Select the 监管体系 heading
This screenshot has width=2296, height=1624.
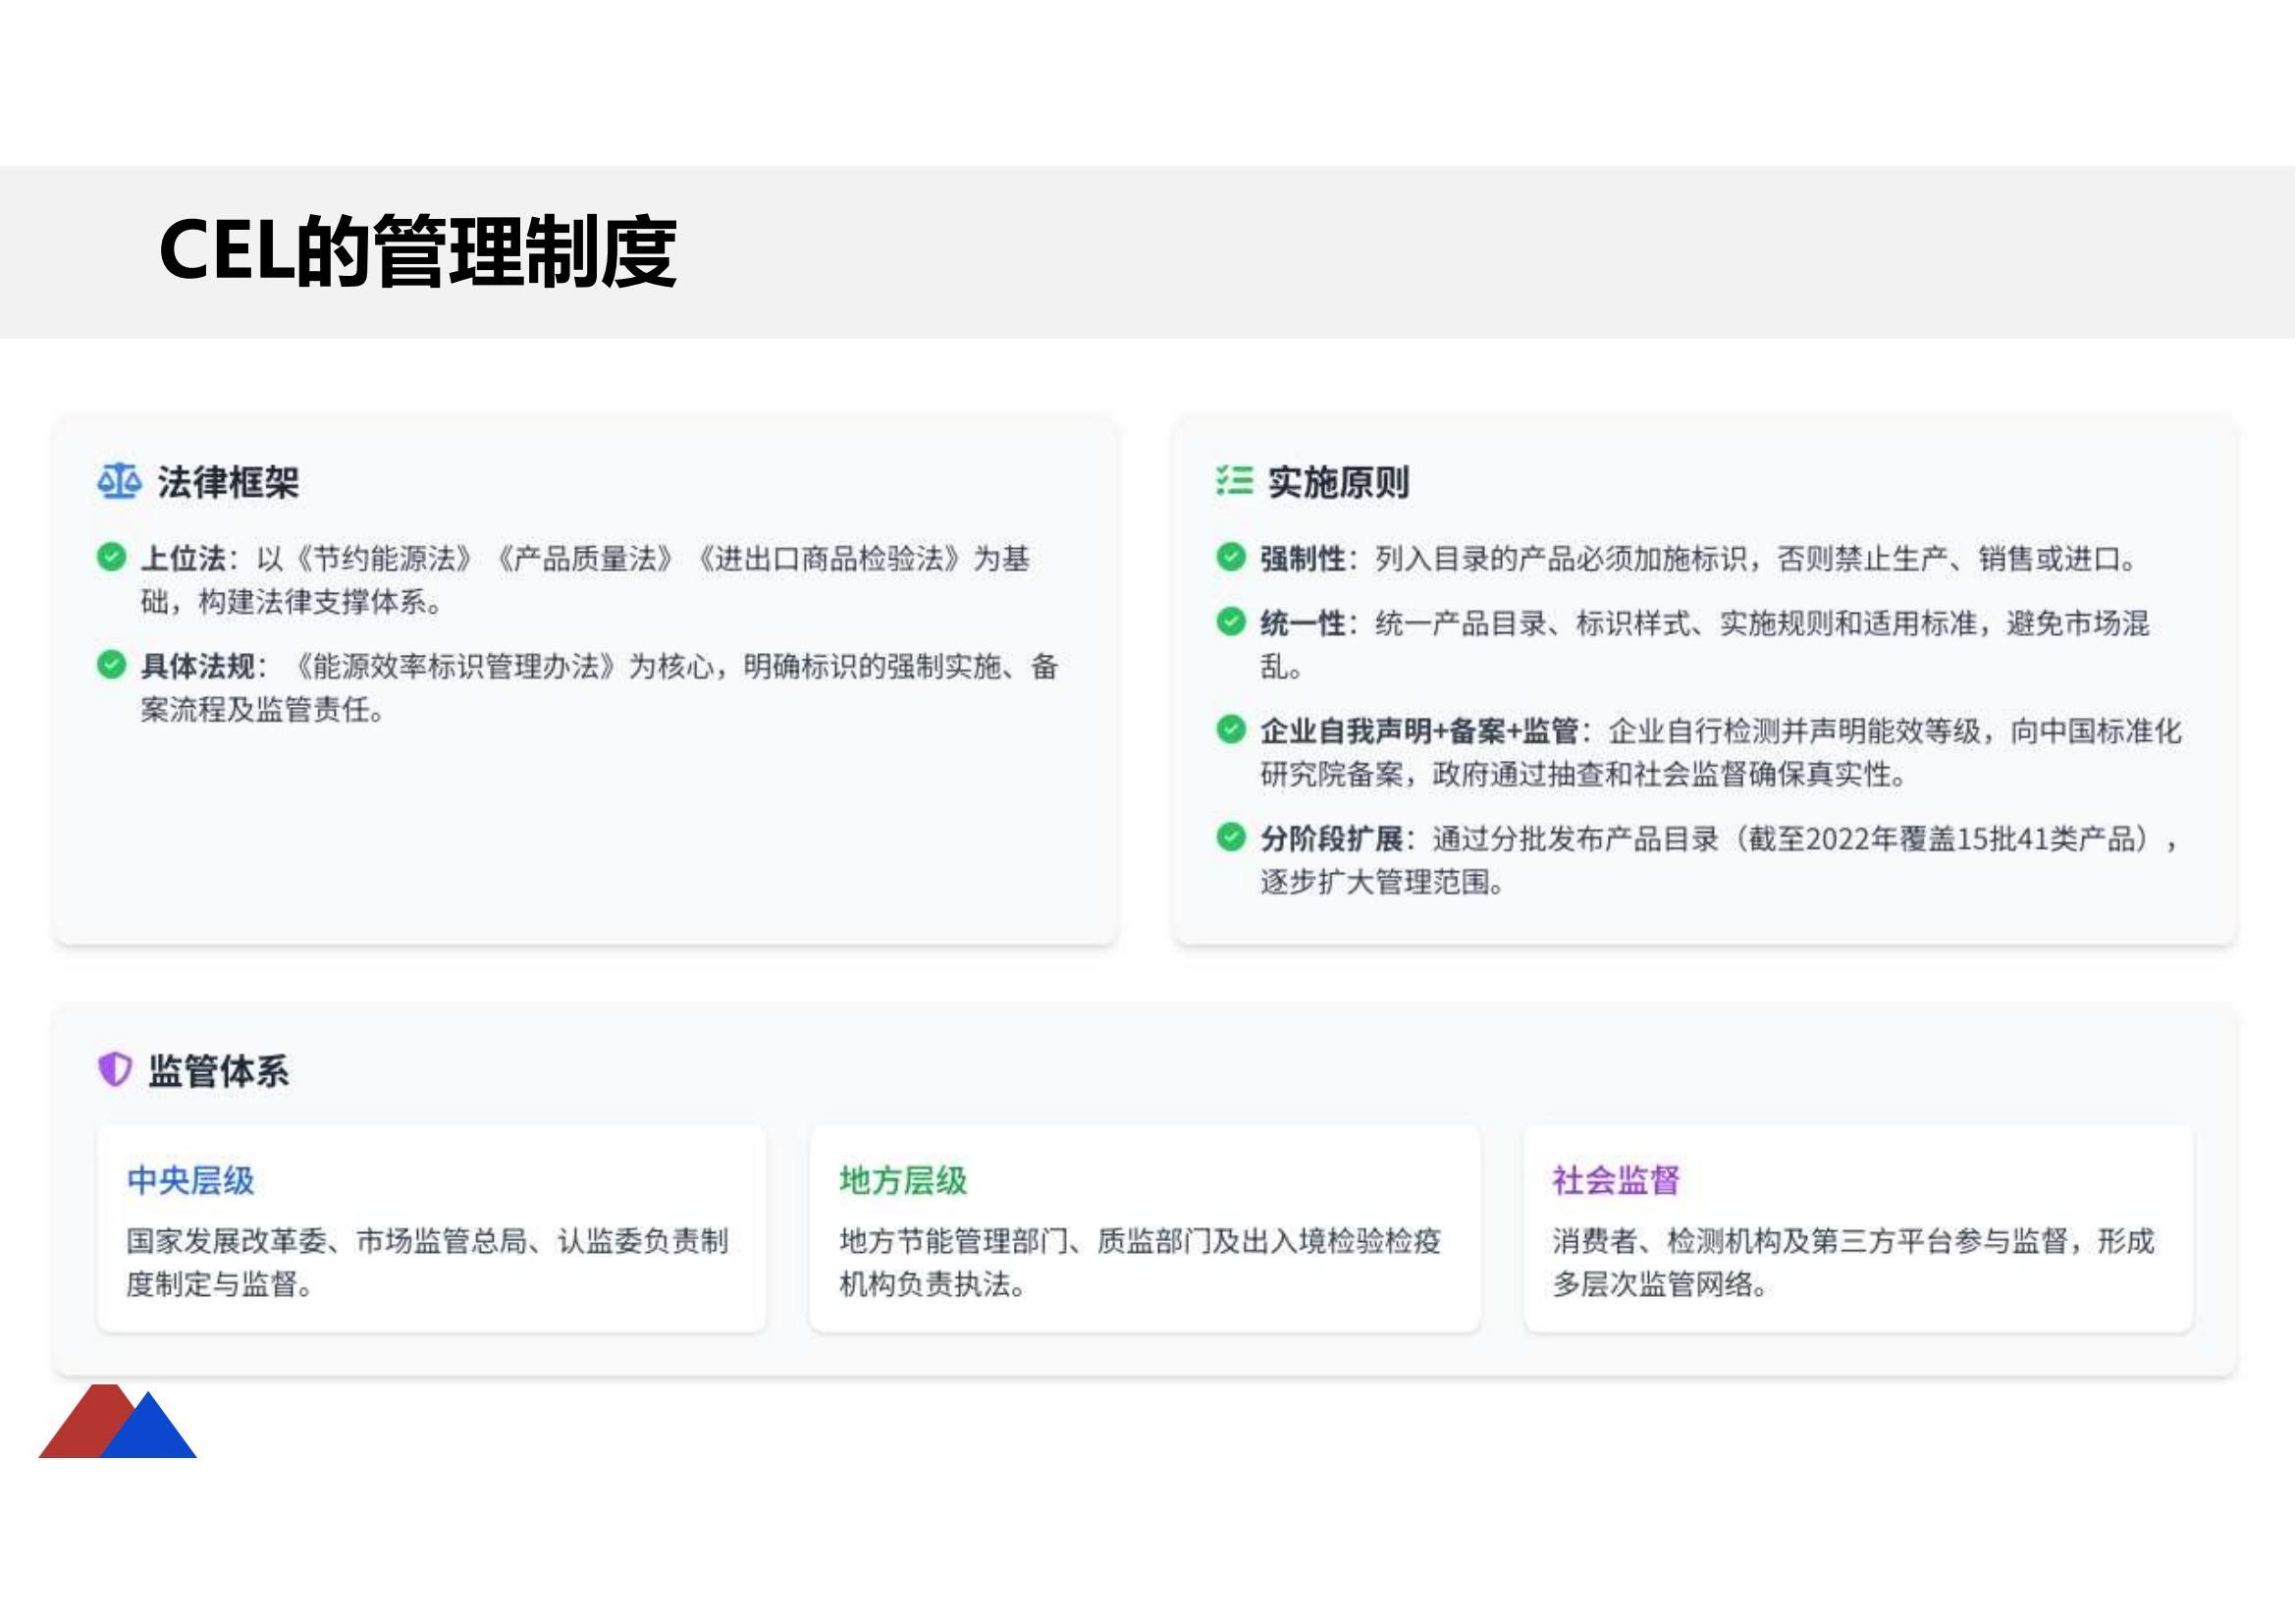[219, 1071]
